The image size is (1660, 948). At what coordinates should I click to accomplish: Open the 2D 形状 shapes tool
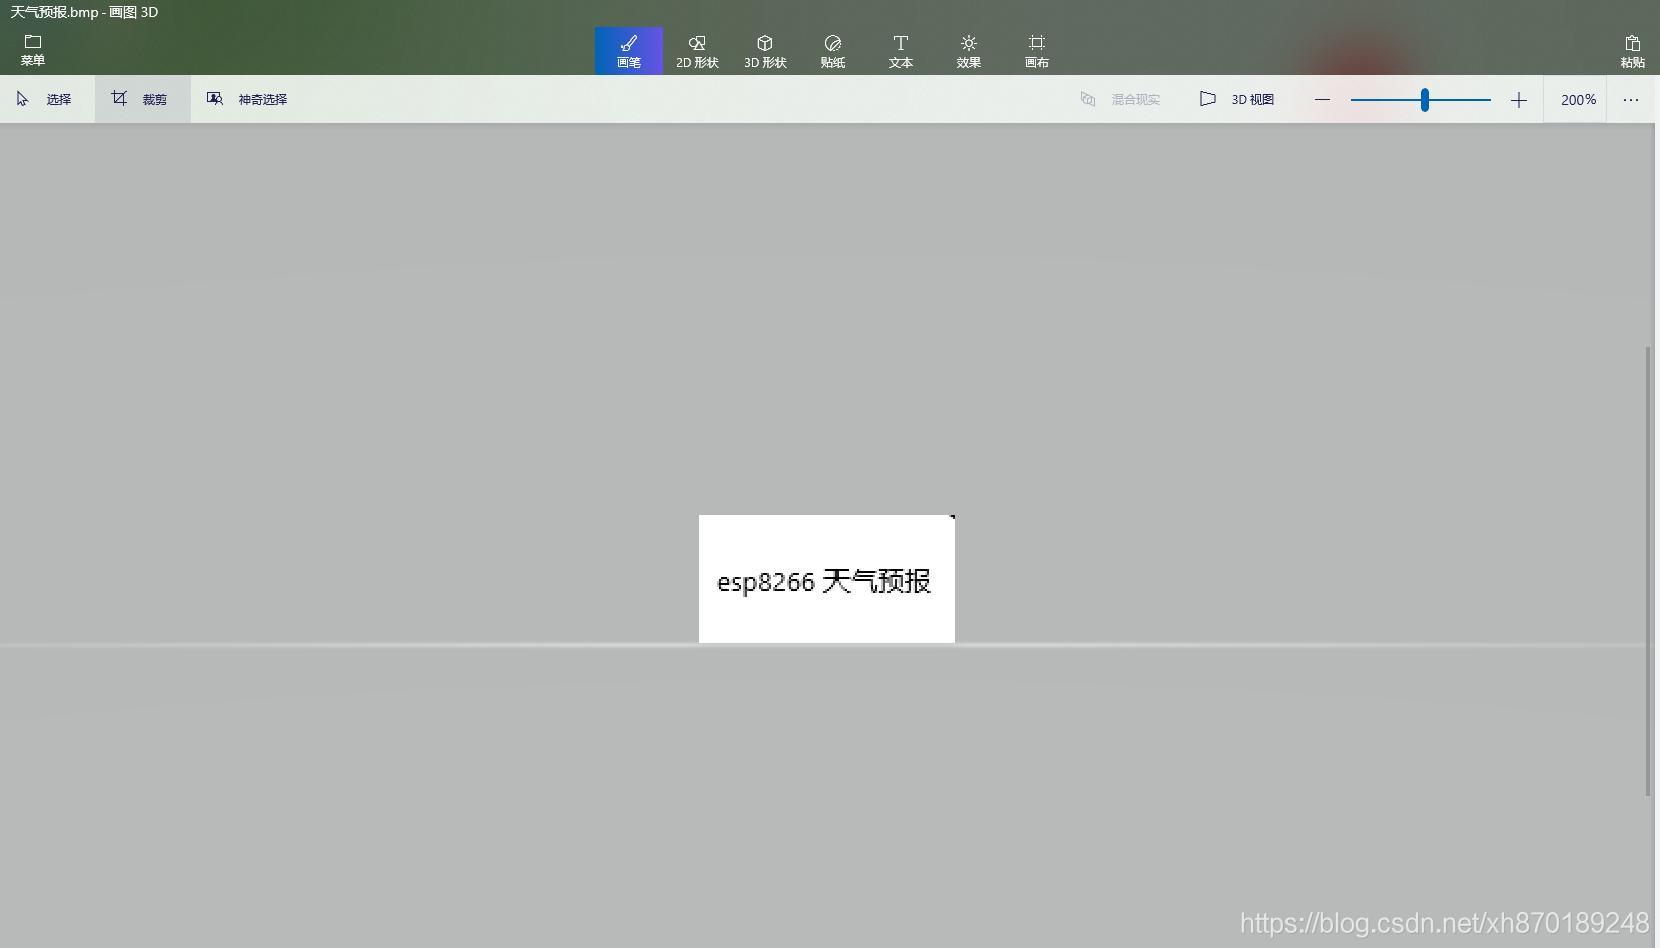(x=697, y=50)
